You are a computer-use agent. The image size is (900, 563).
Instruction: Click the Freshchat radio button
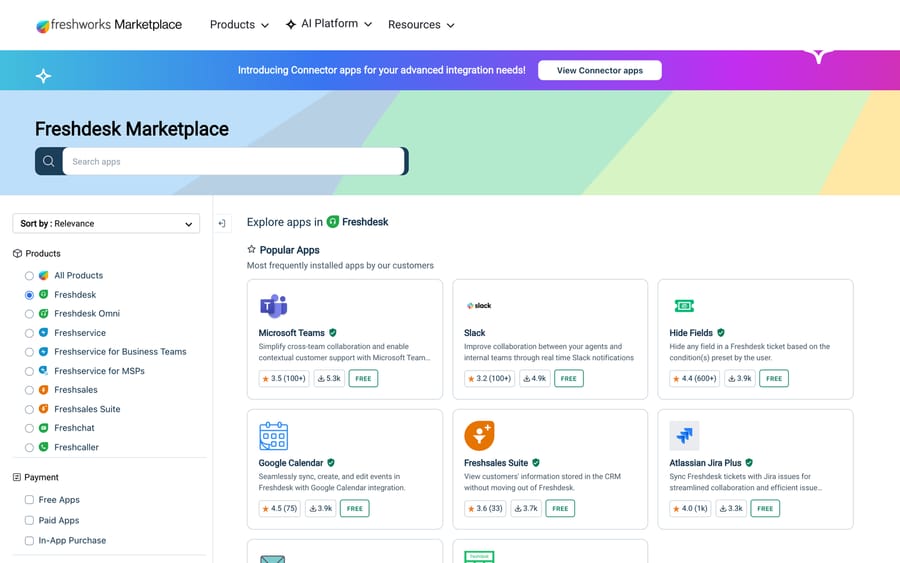29,428
